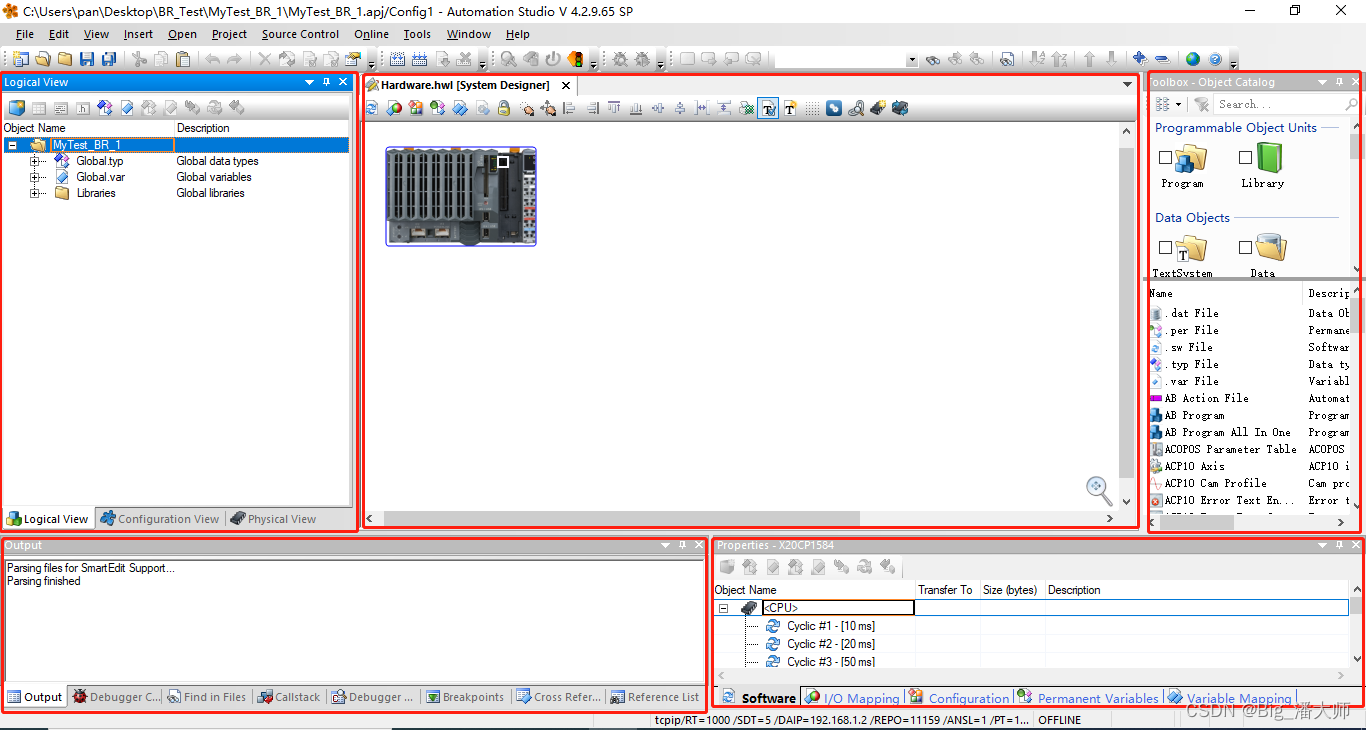Switch to the Permanent Variables tab

[x=1088, y=698]
